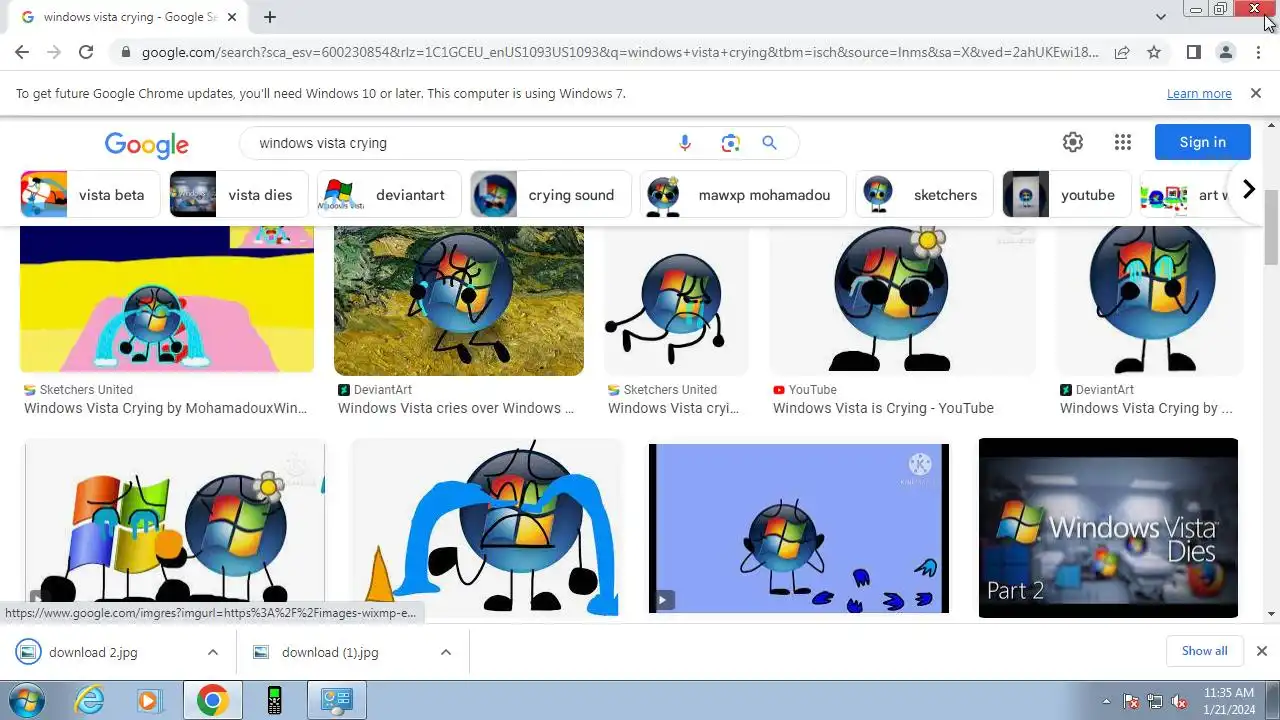
Task: Show more filter chips arrow
Action: [x=1248, y=189]
